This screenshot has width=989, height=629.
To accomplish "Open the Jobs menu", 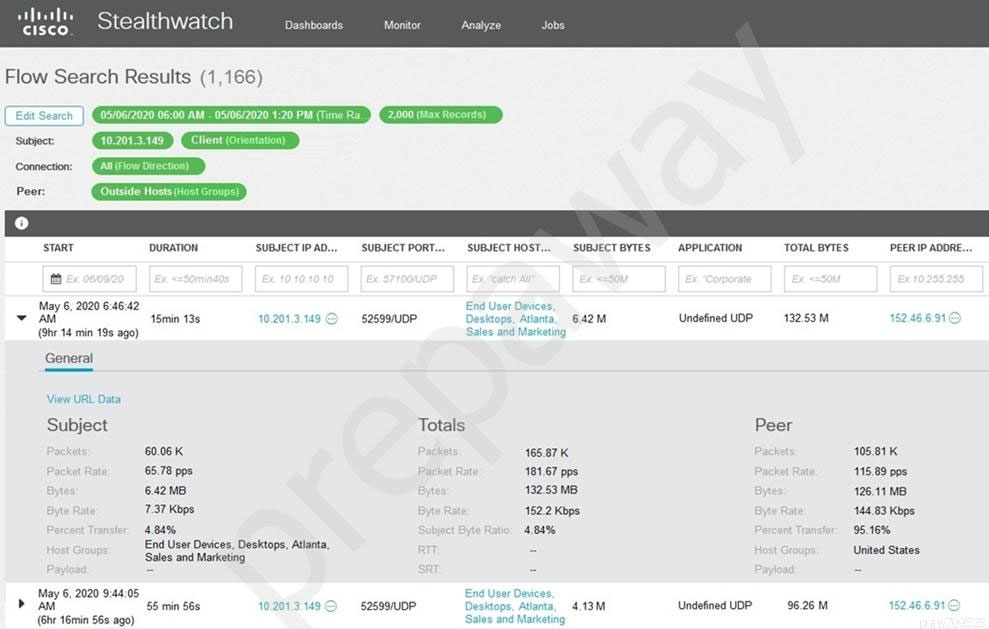I will (553, 25).
